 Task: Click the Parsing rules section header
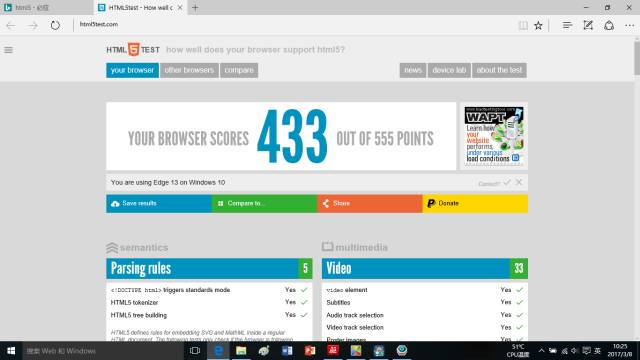209,268
